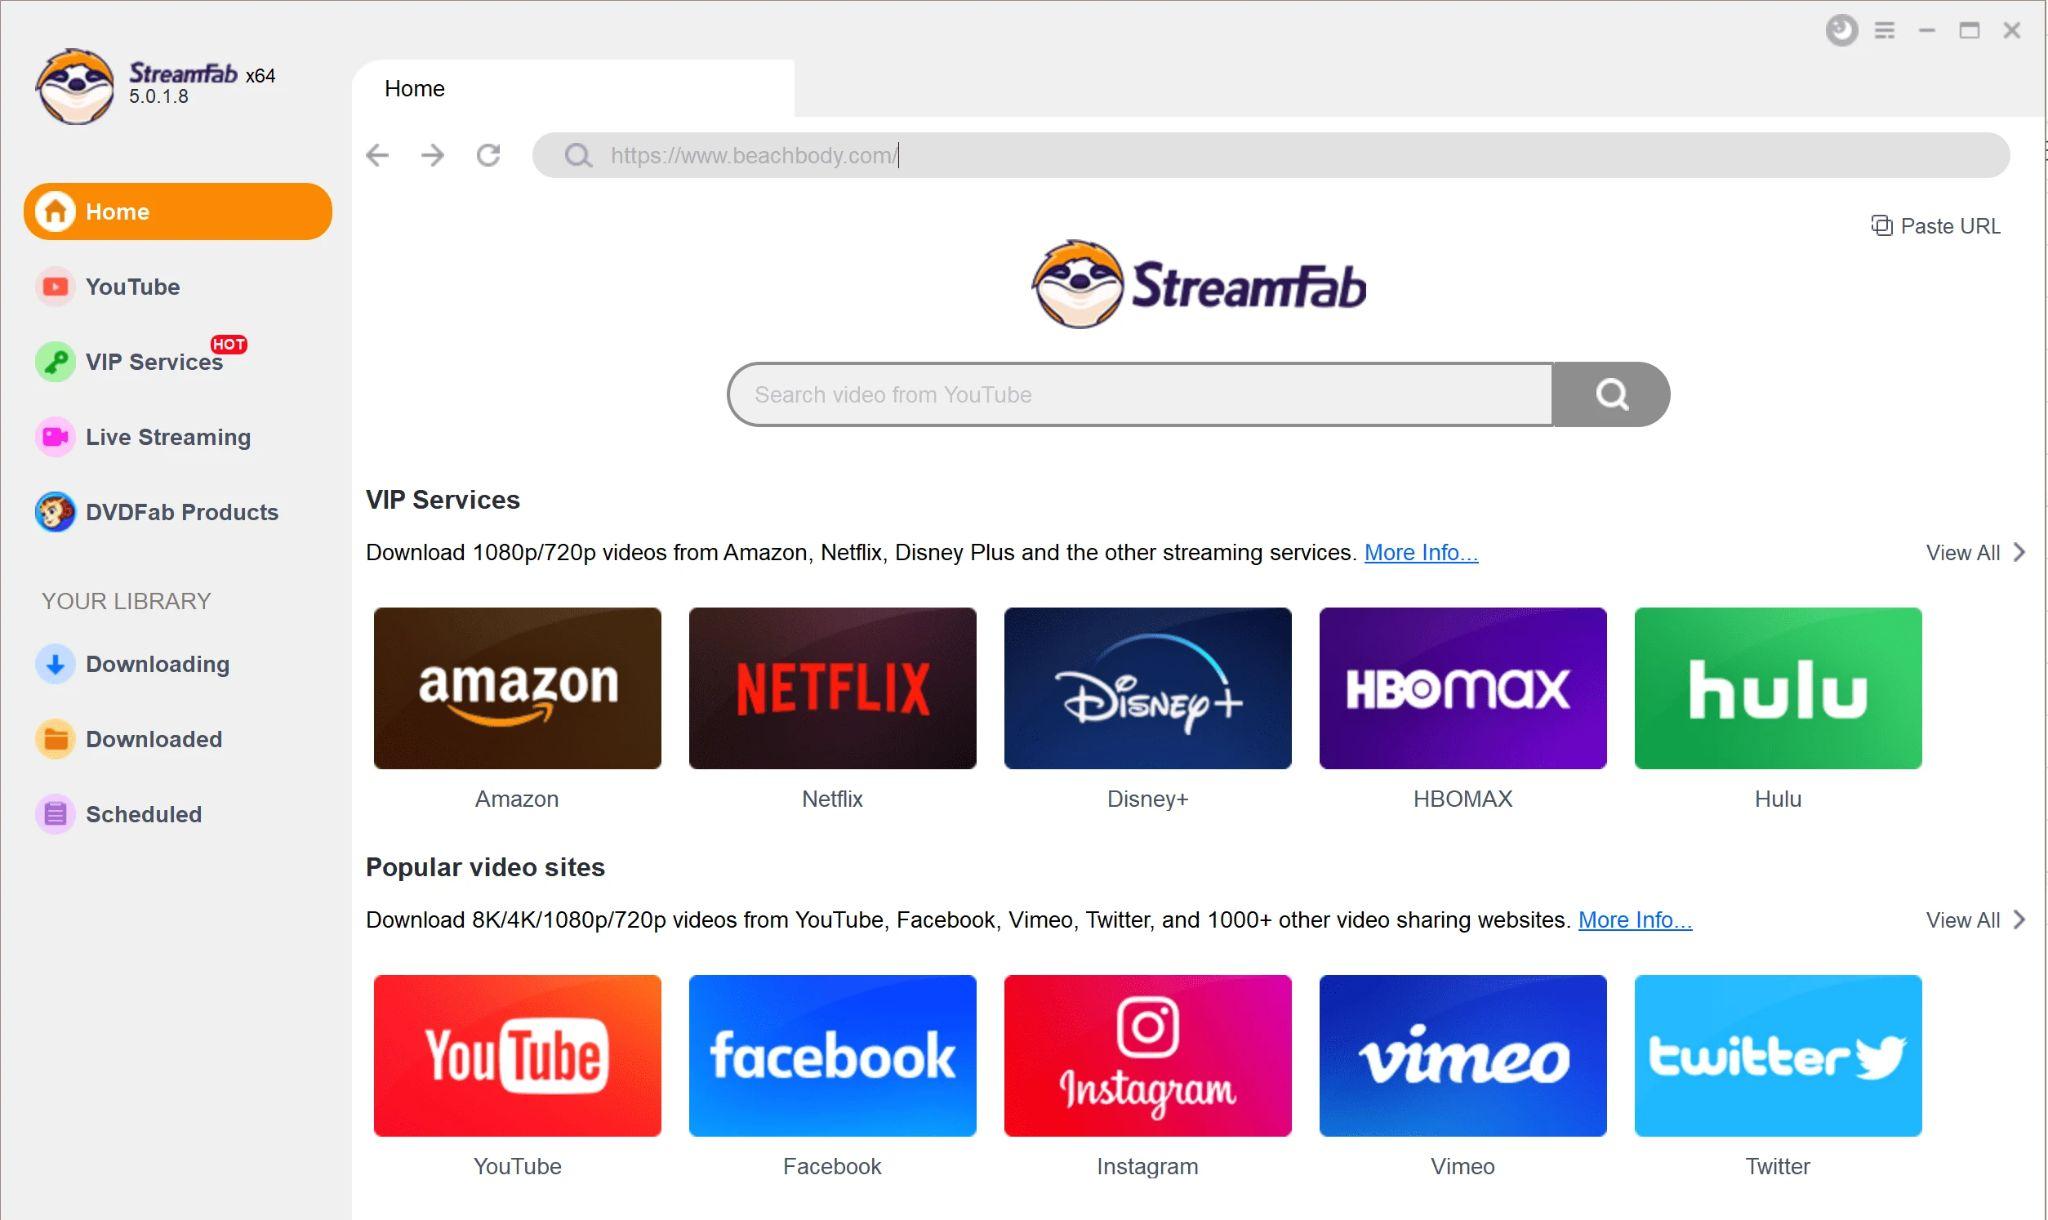
Task: Select the Disney+ service thumbnail
Action: click(1147, 687)
